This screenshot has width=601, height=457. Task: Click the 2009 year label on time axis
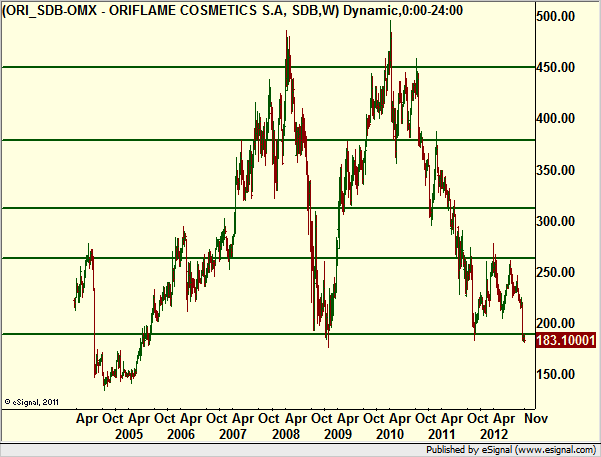tap(338, 434)
